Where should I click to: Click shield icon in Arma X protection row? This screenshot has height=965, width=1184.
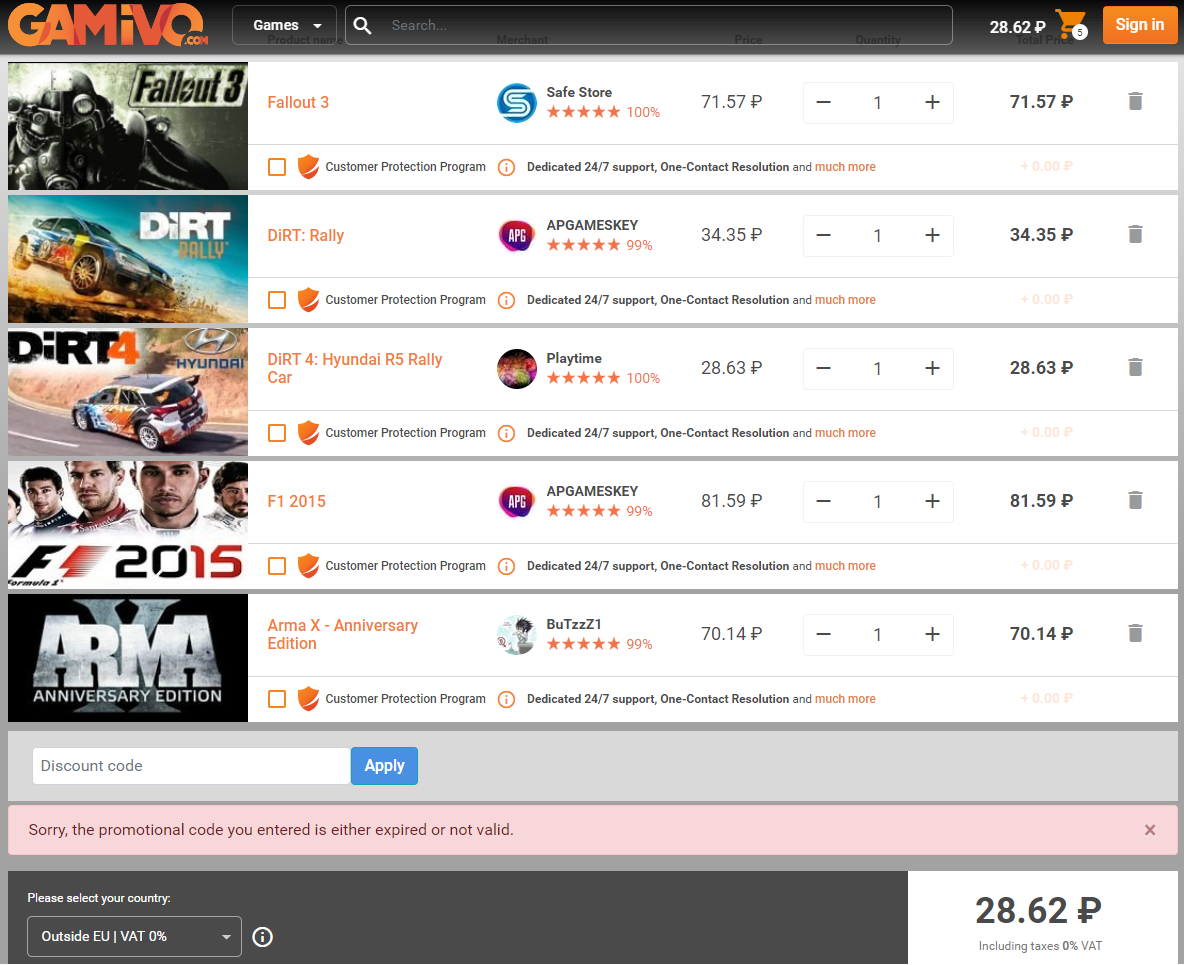point(308,698)
